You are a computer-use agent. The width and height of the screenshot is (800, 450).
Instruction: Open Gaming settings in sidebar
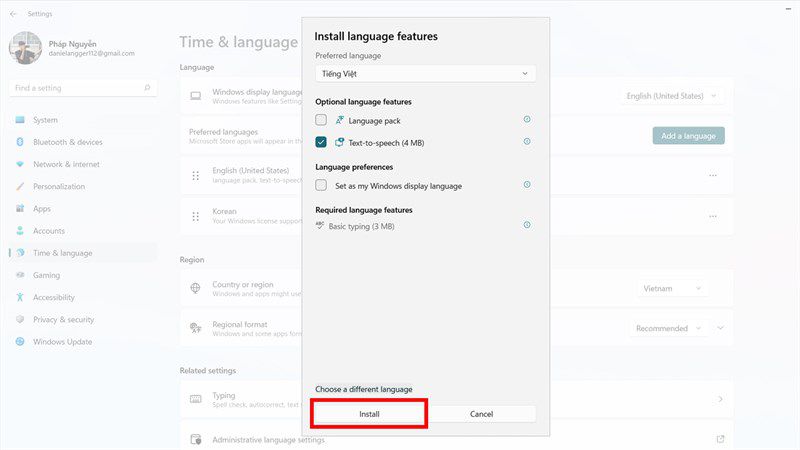pos(83,275)
